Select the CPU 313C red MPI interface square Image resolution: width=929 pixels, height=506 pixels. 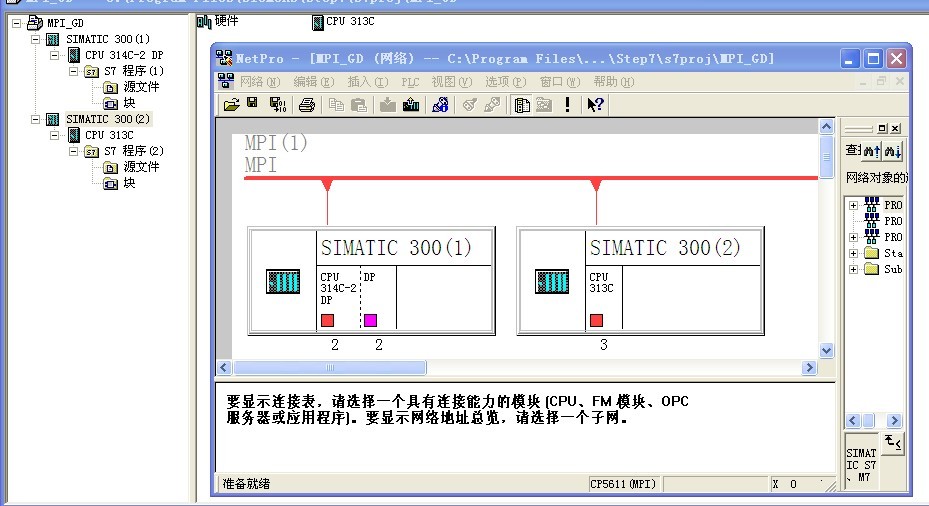(596, 320)
